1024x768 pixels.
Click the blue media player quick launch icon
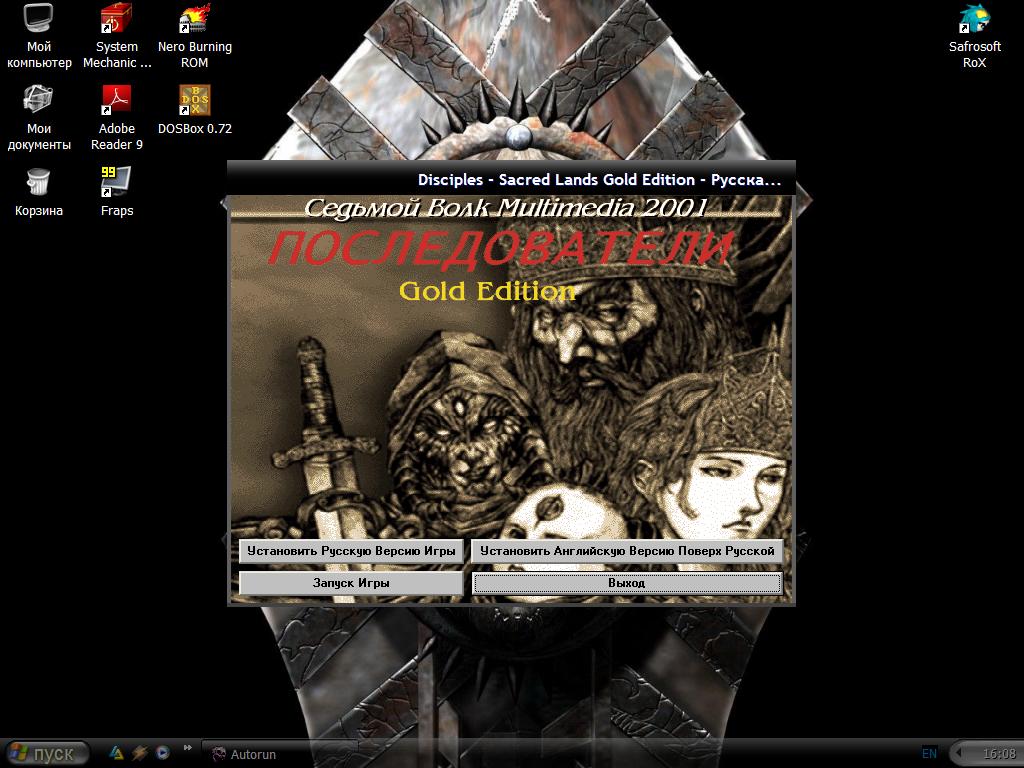coord(163,753)
